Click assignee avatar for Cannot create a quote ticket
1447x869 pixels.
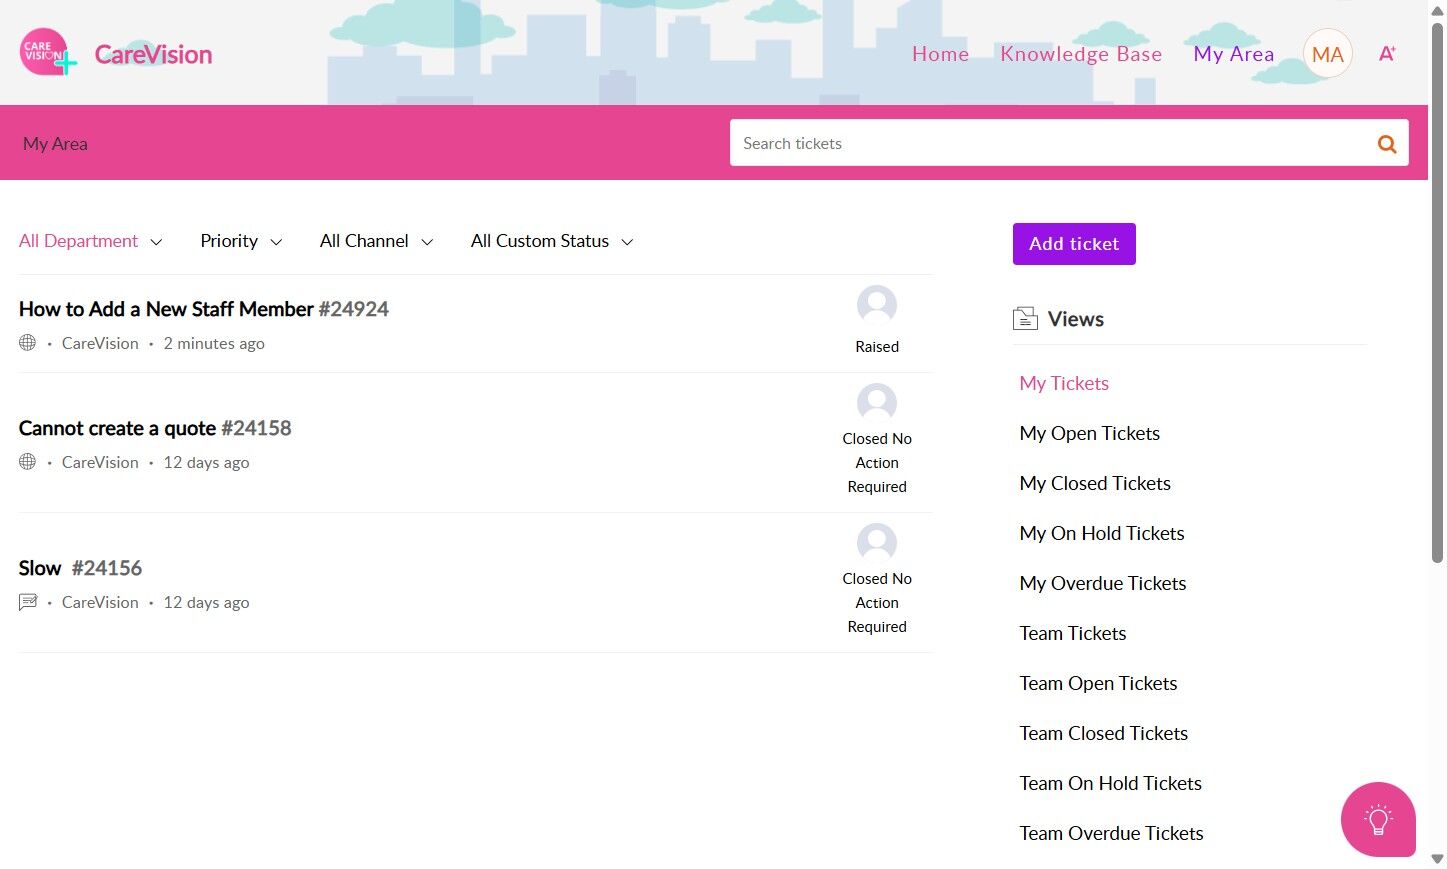pos(877,402)
